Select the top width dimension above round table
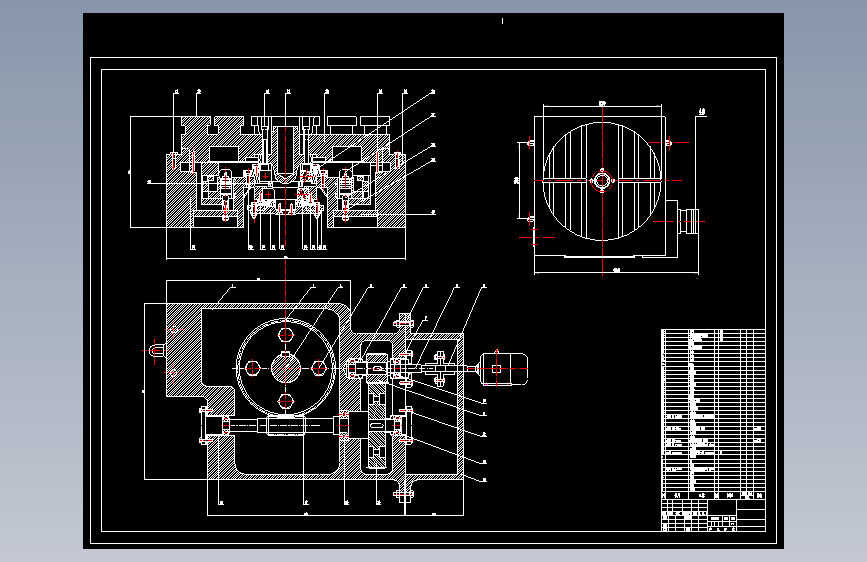Image resolution: width=867 pixels, height=562 pixels. 602,104
